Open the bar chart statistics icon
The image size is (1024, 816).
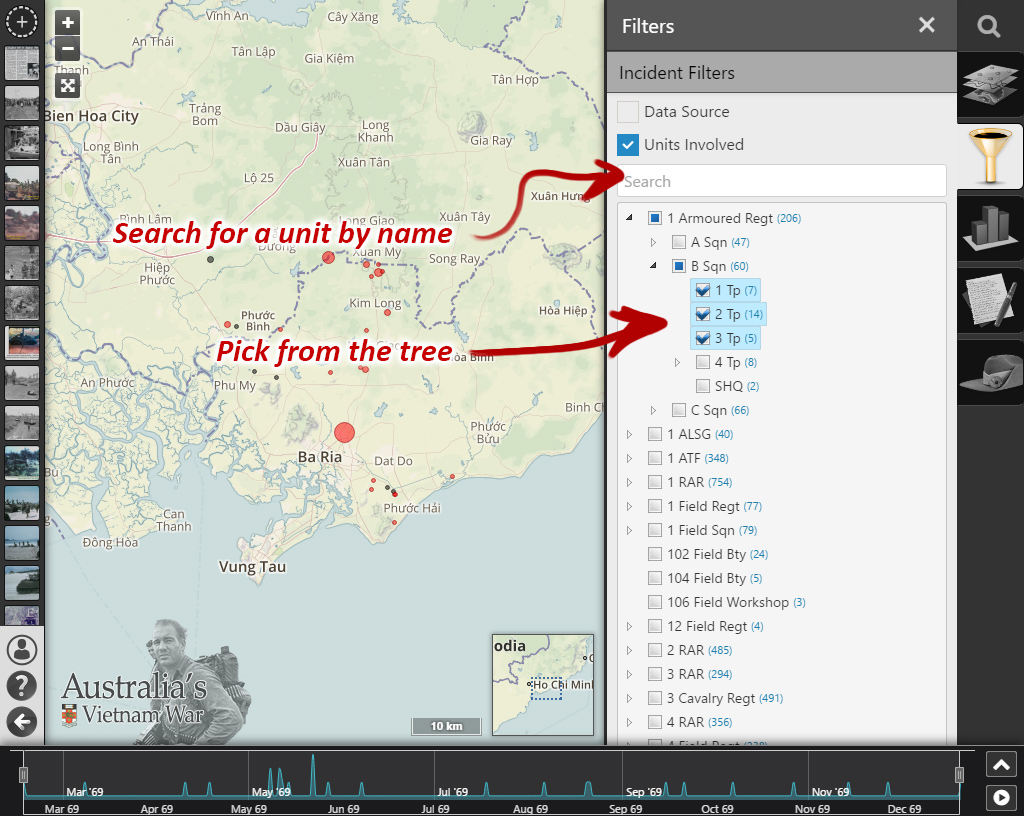[989, 229]
